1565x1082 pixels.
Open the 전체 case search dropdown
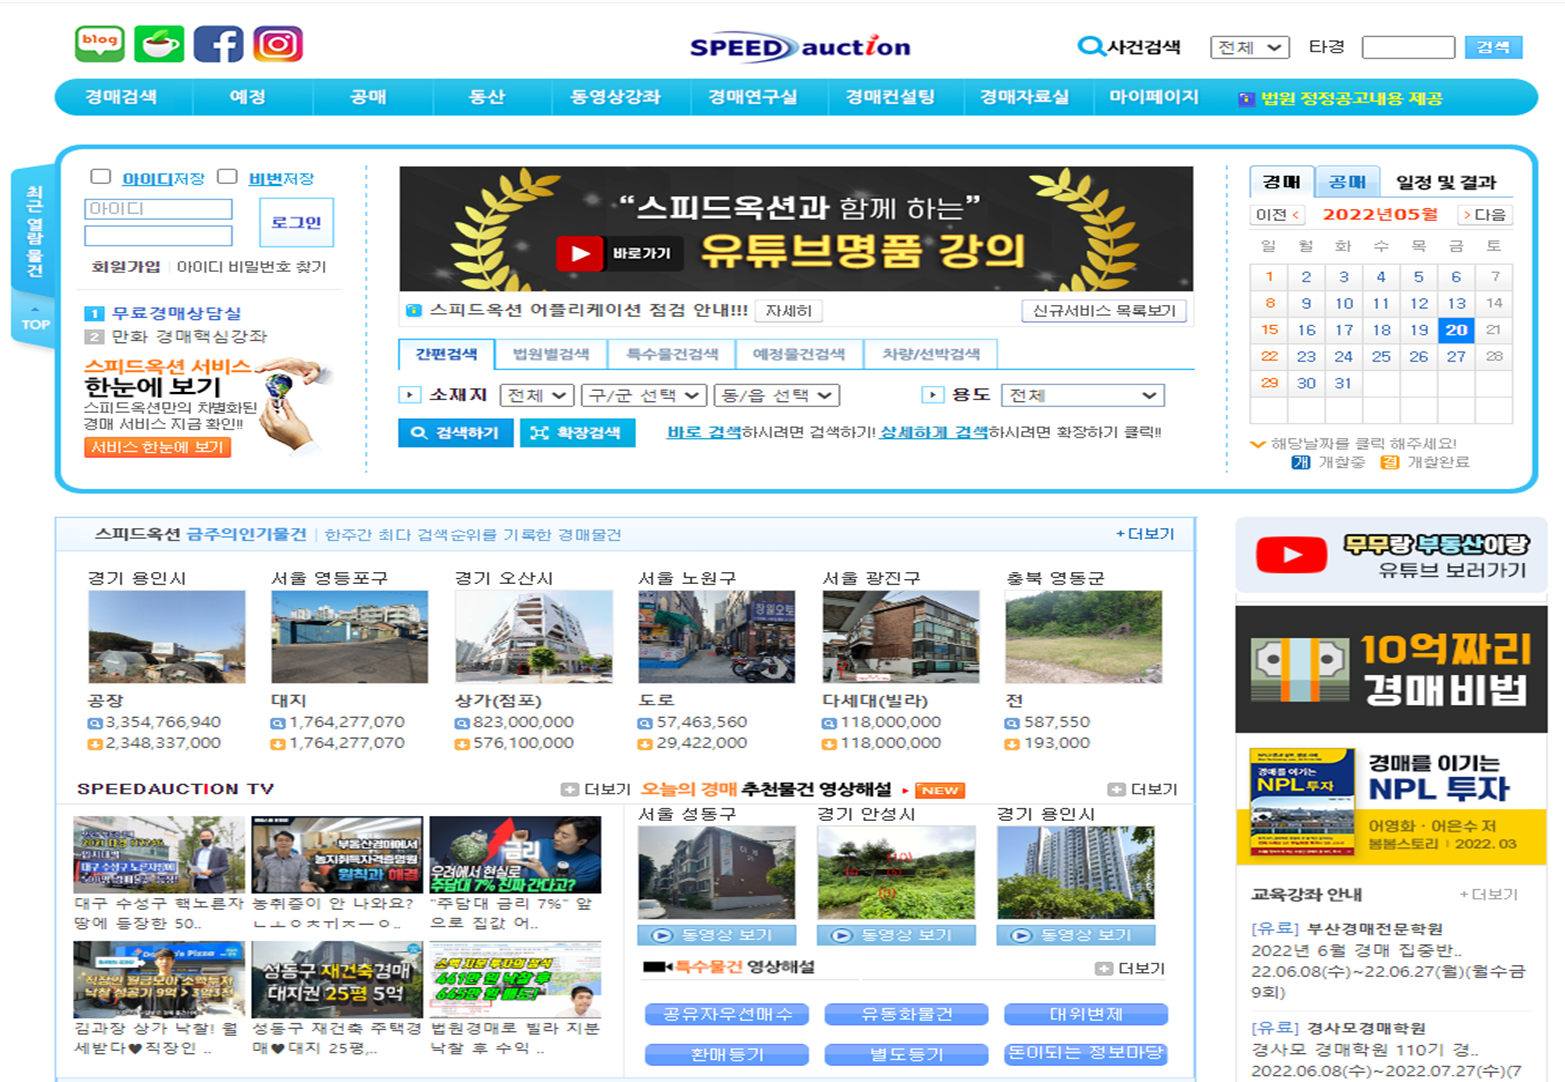(1249, 47)
